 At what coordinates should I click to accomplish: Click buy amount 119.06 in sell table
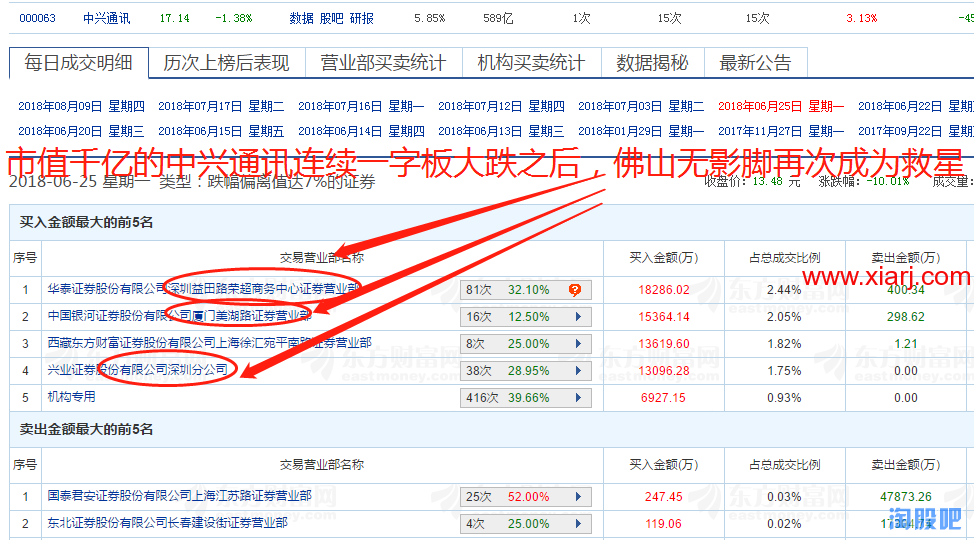[663, 524]
